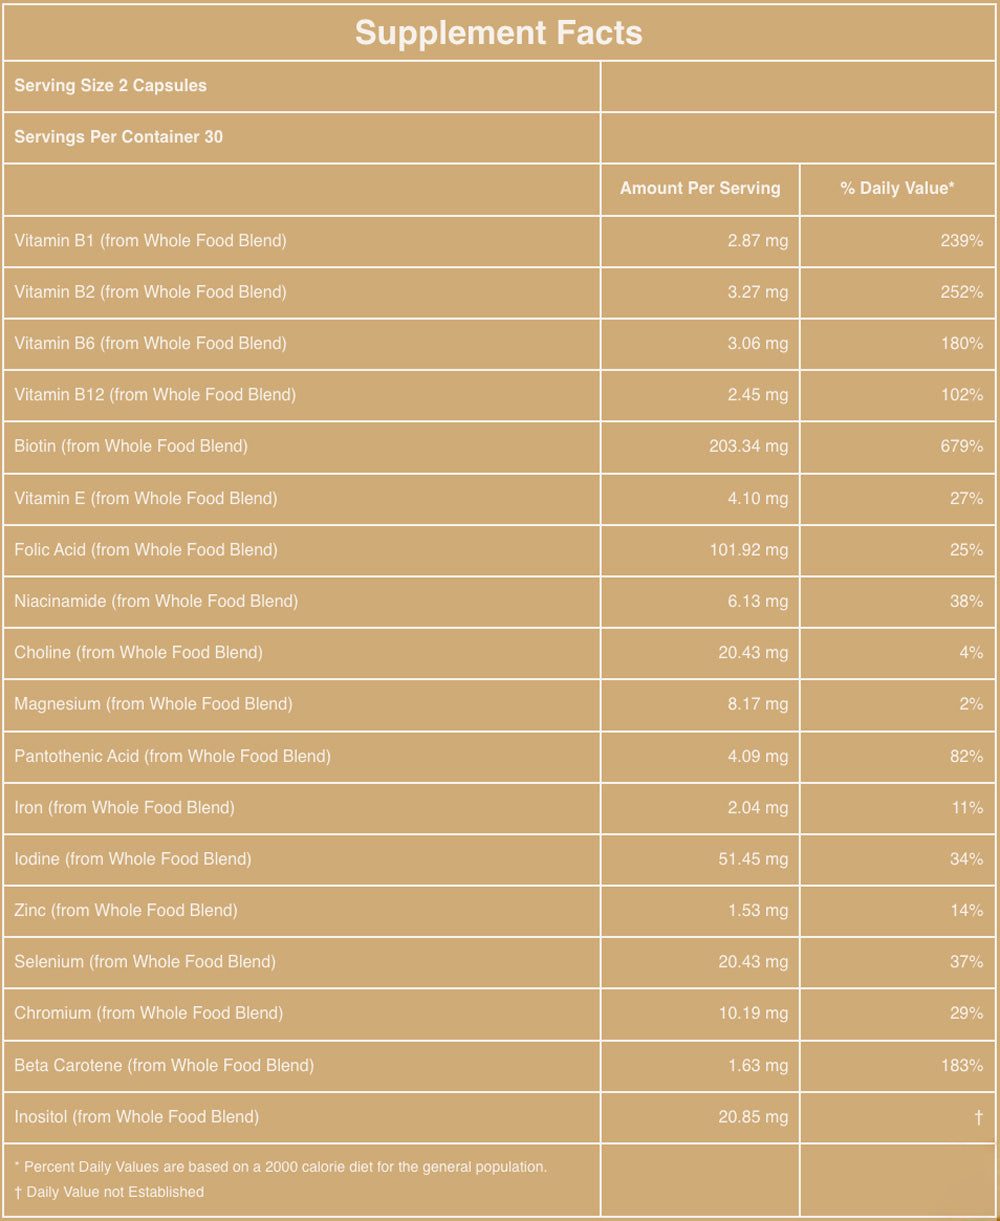Click the 51.45 mg amount for Iodine

[754, 859]
